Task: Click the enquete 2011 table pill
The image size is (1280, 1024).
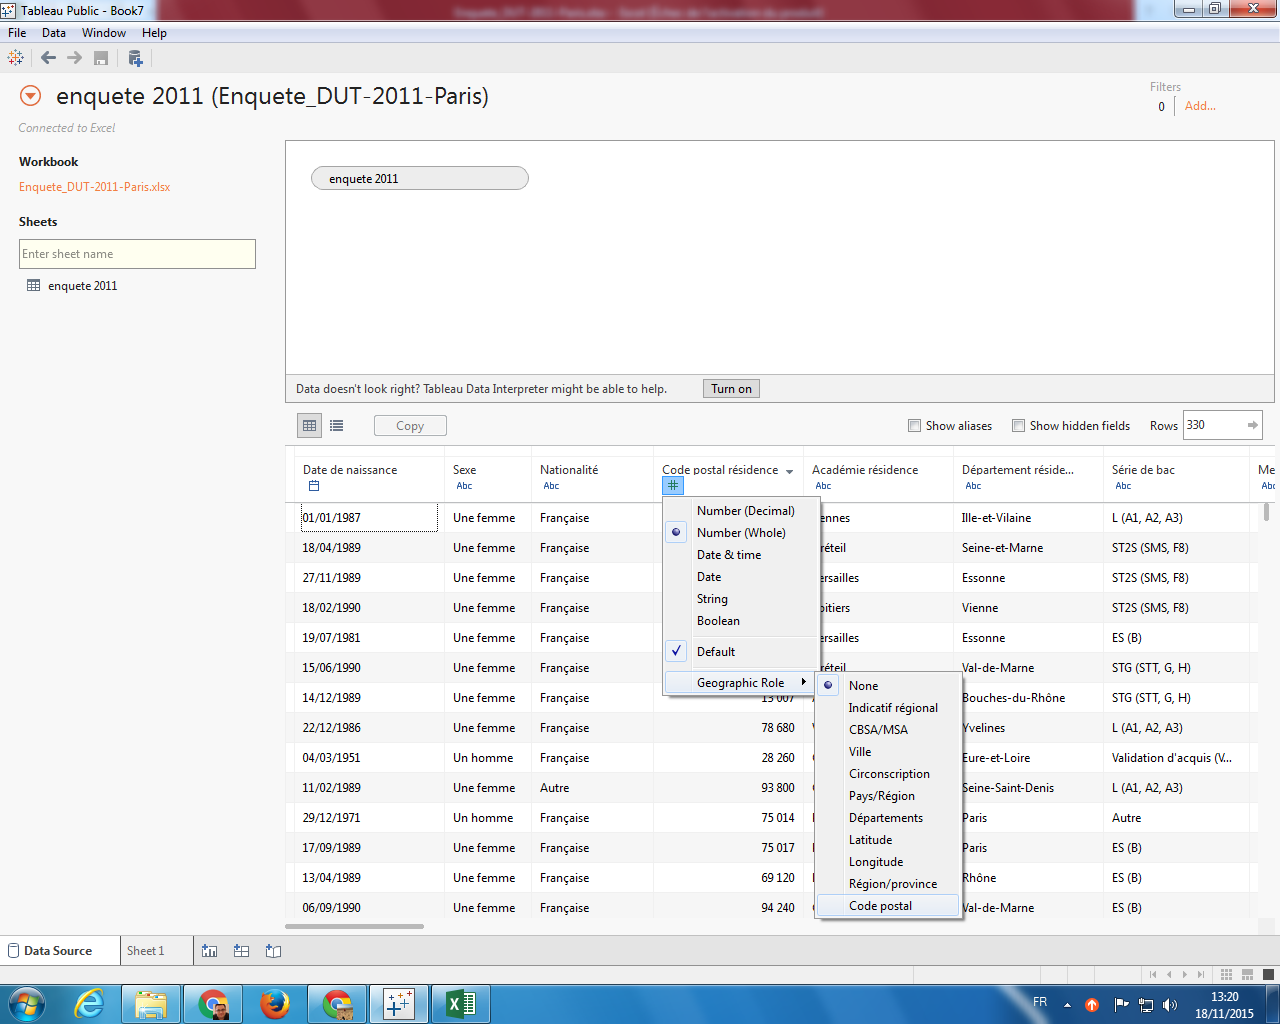Action: 420,179
